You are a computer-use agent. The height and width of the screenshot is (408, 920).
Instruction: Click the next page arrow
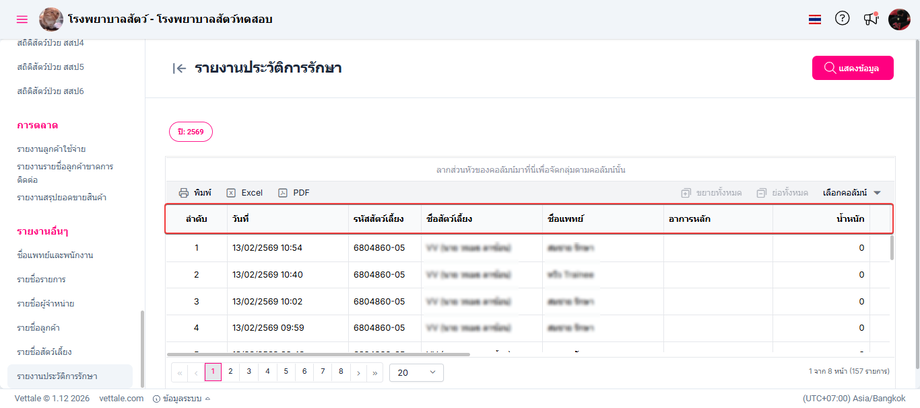[x=358, y=372]
